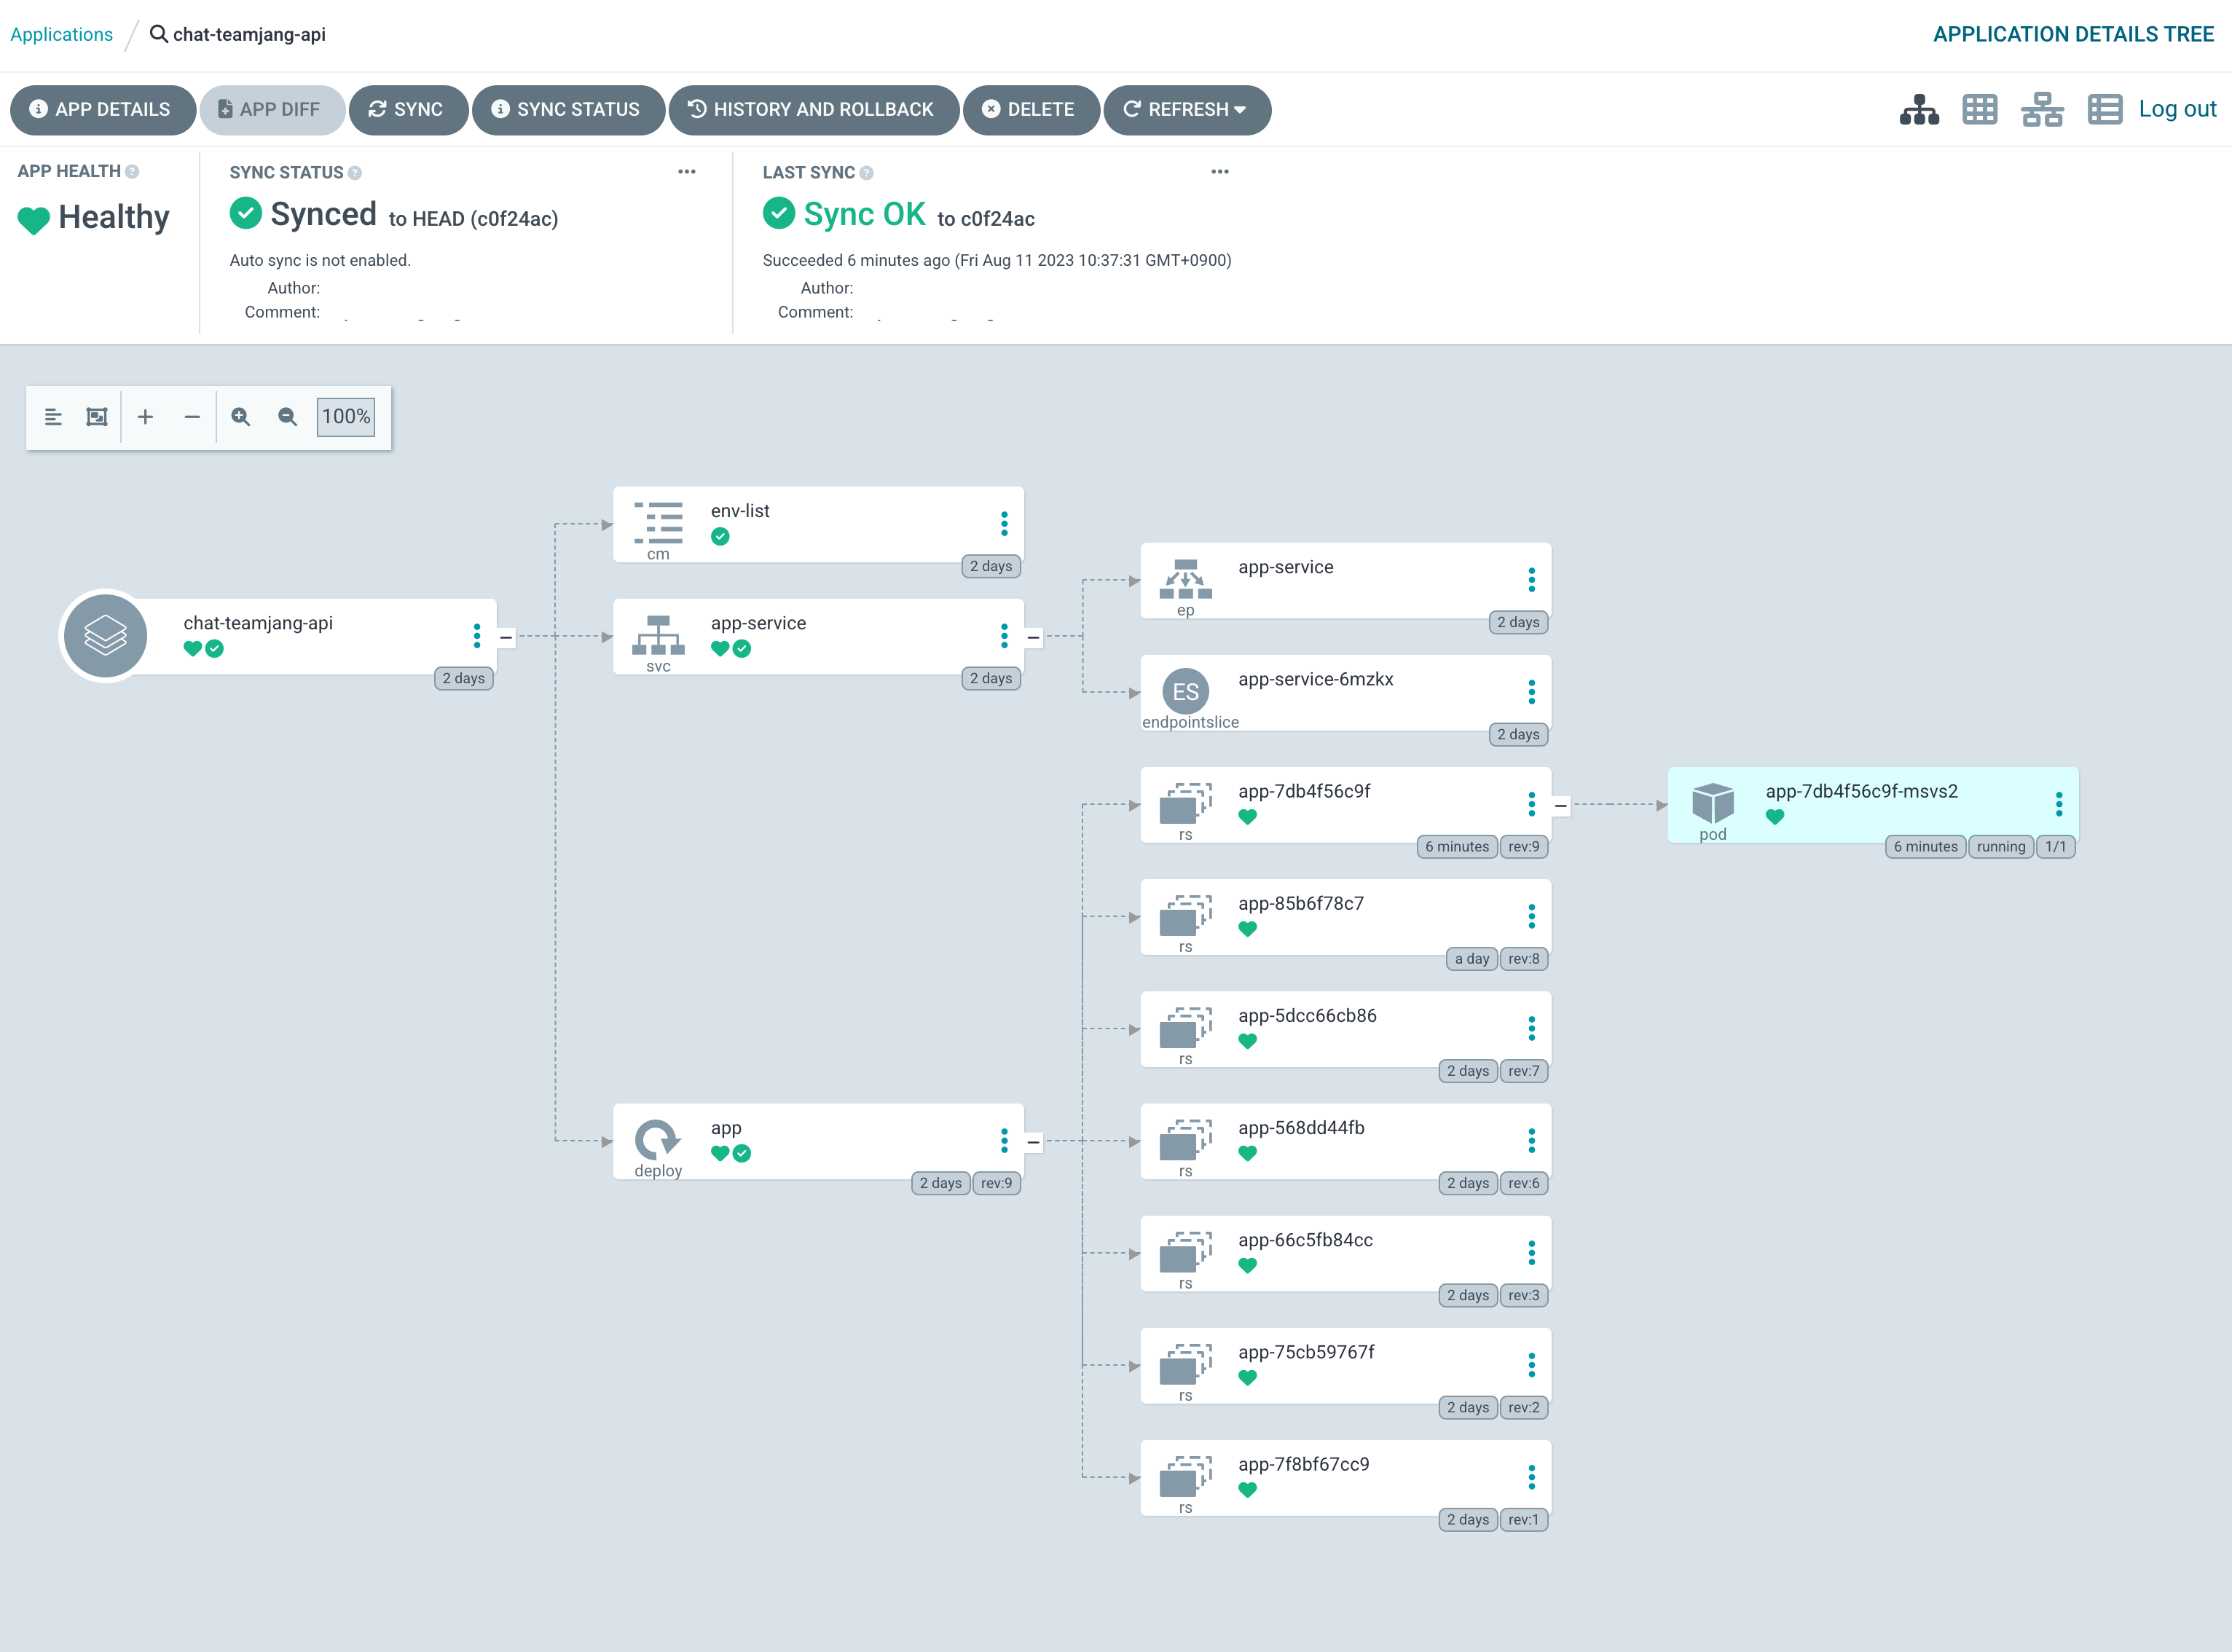Open HISTORY AND ROLLBACK
The image size is (2232, 1652).
[812, 109]
